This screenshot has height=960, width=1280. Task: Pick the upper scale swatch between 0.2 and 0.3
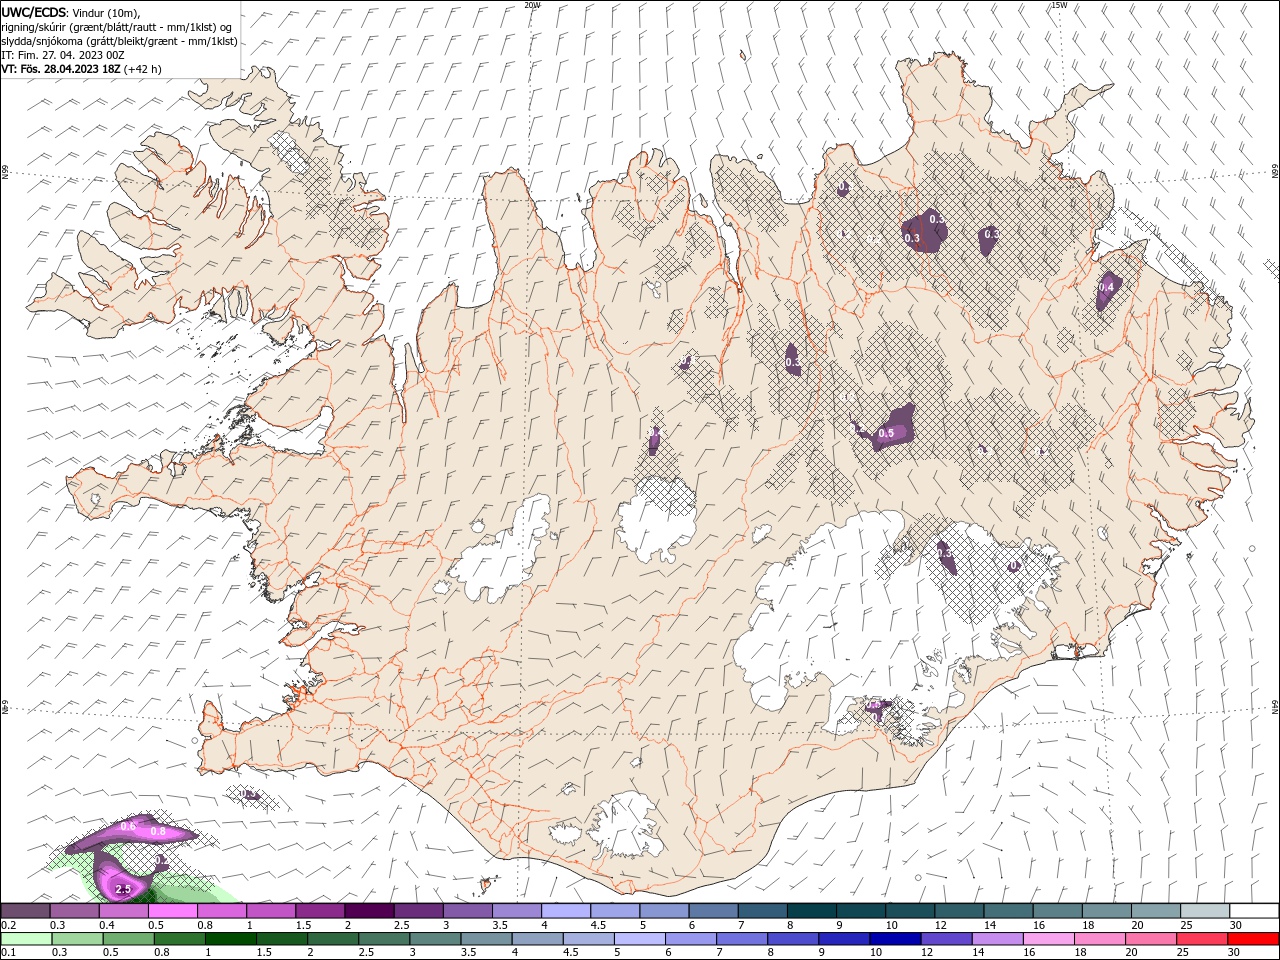(25, 911)
